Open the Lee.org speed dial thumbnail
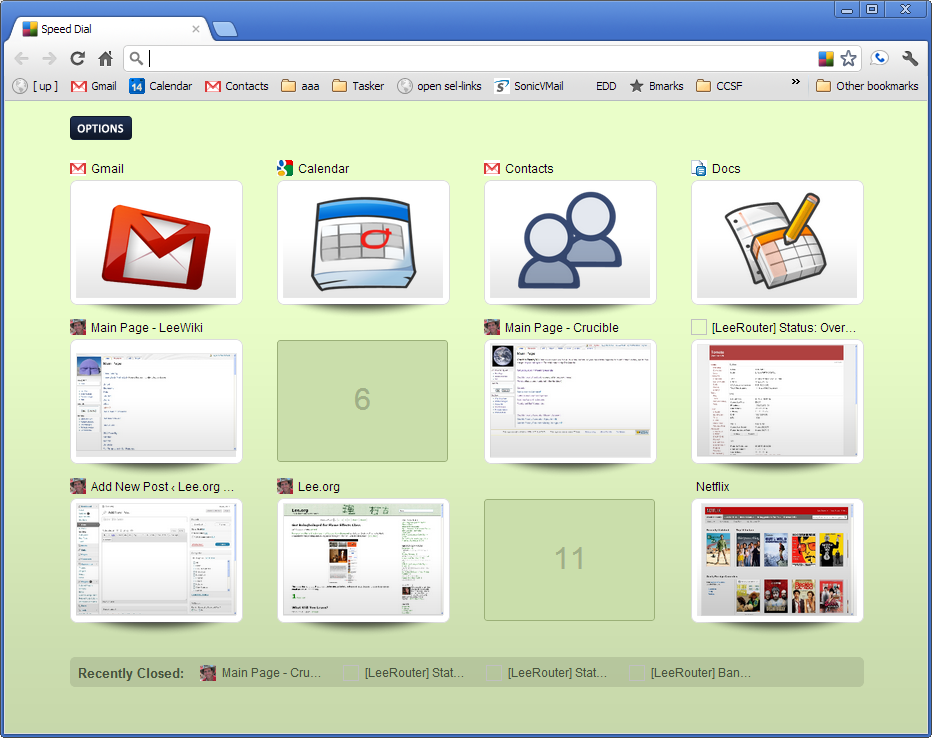The height and width of the screenshot is (738, 932). (363, 560)
